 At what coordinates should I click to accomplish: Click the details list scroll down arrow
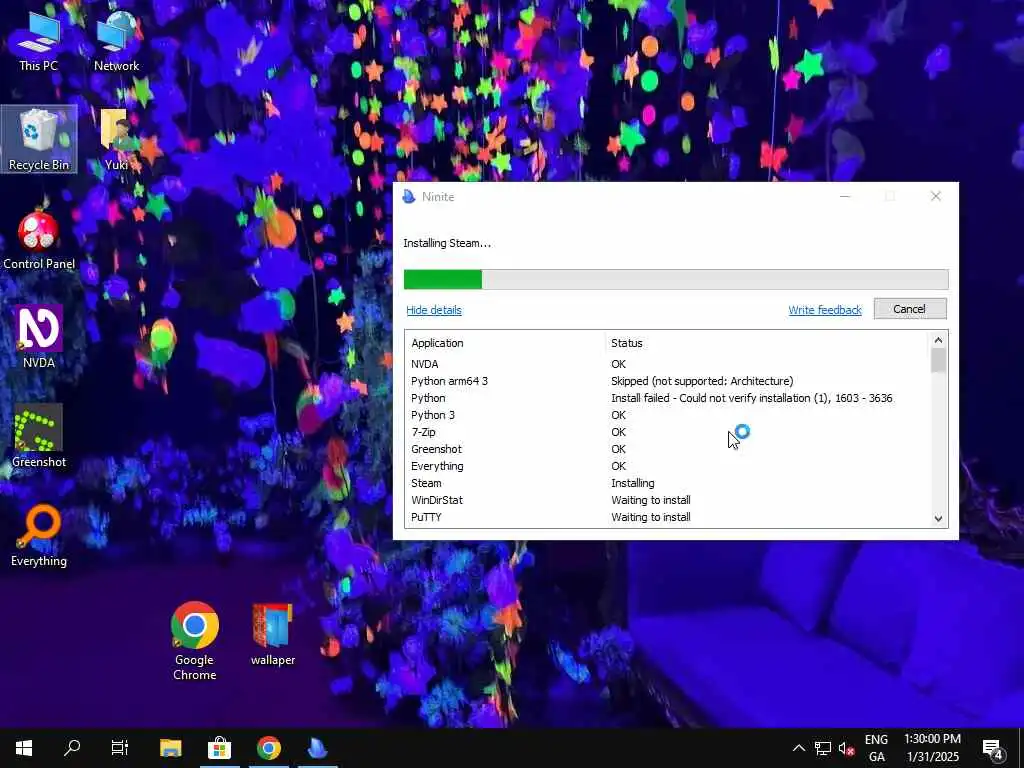pyautogui.click(x=938, y=519)
